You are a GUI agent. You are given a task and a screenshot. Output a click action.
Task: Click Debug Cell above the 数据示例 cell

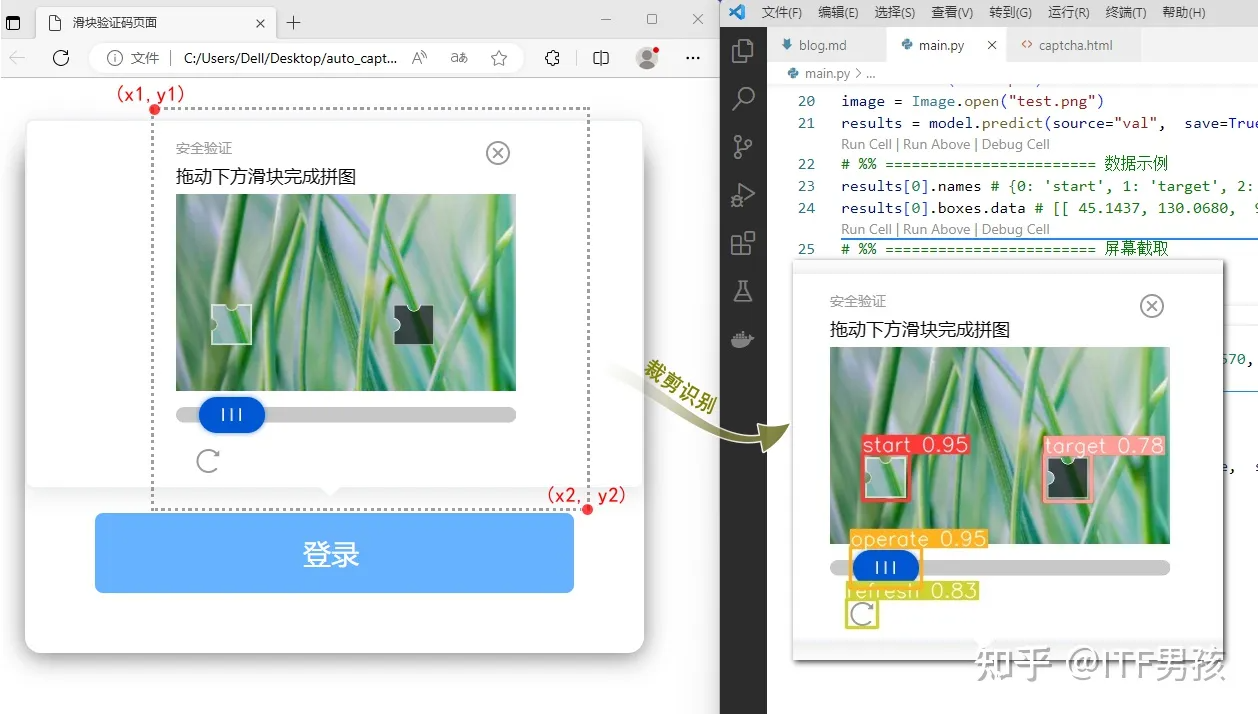coord(1016,144)
